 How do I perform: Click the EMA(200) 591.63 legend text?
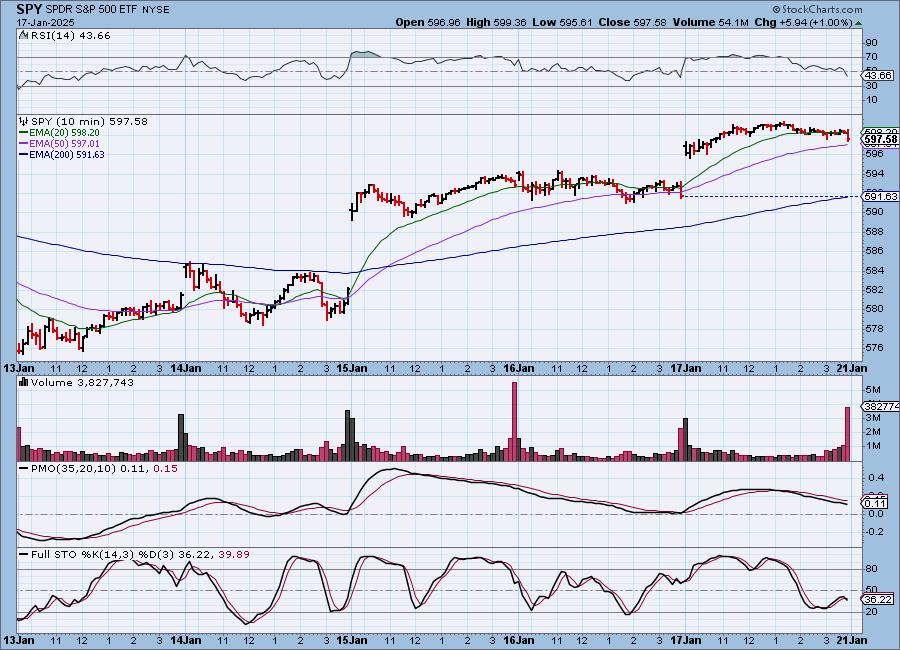67,154
